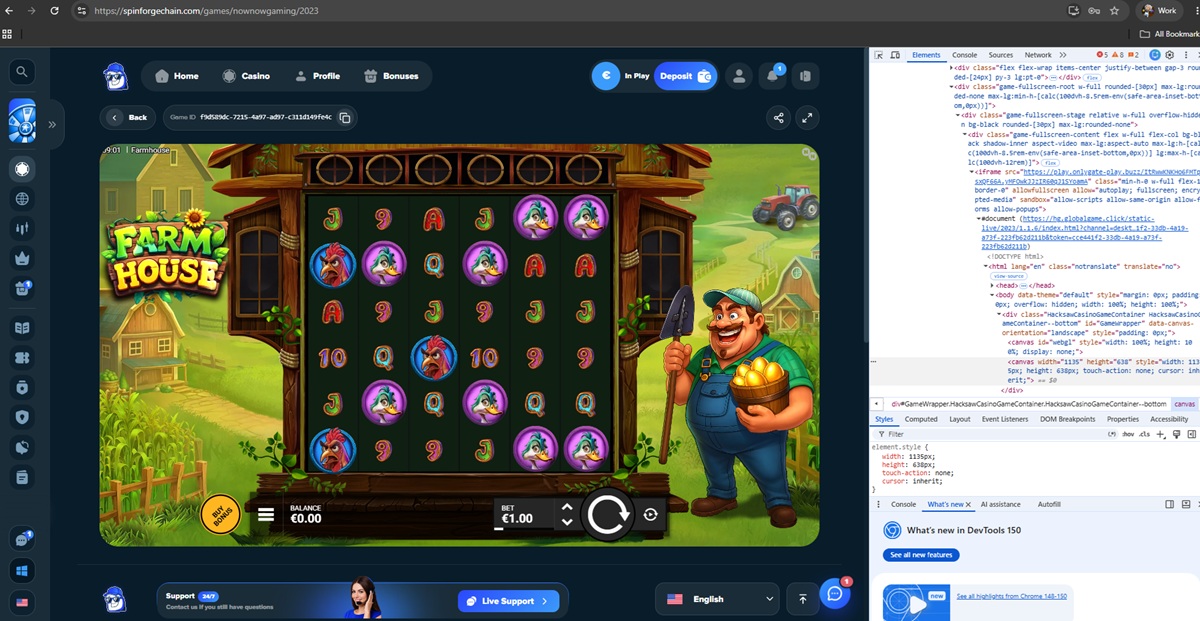Copy the Game ID with copy icon
The image size is (1200, 621).
pos(345,118)
